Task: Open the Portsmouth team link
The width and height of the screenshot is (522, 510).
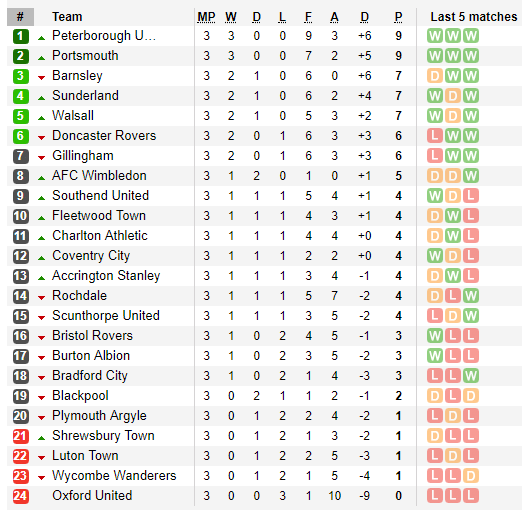Action: tap(85, 56)
